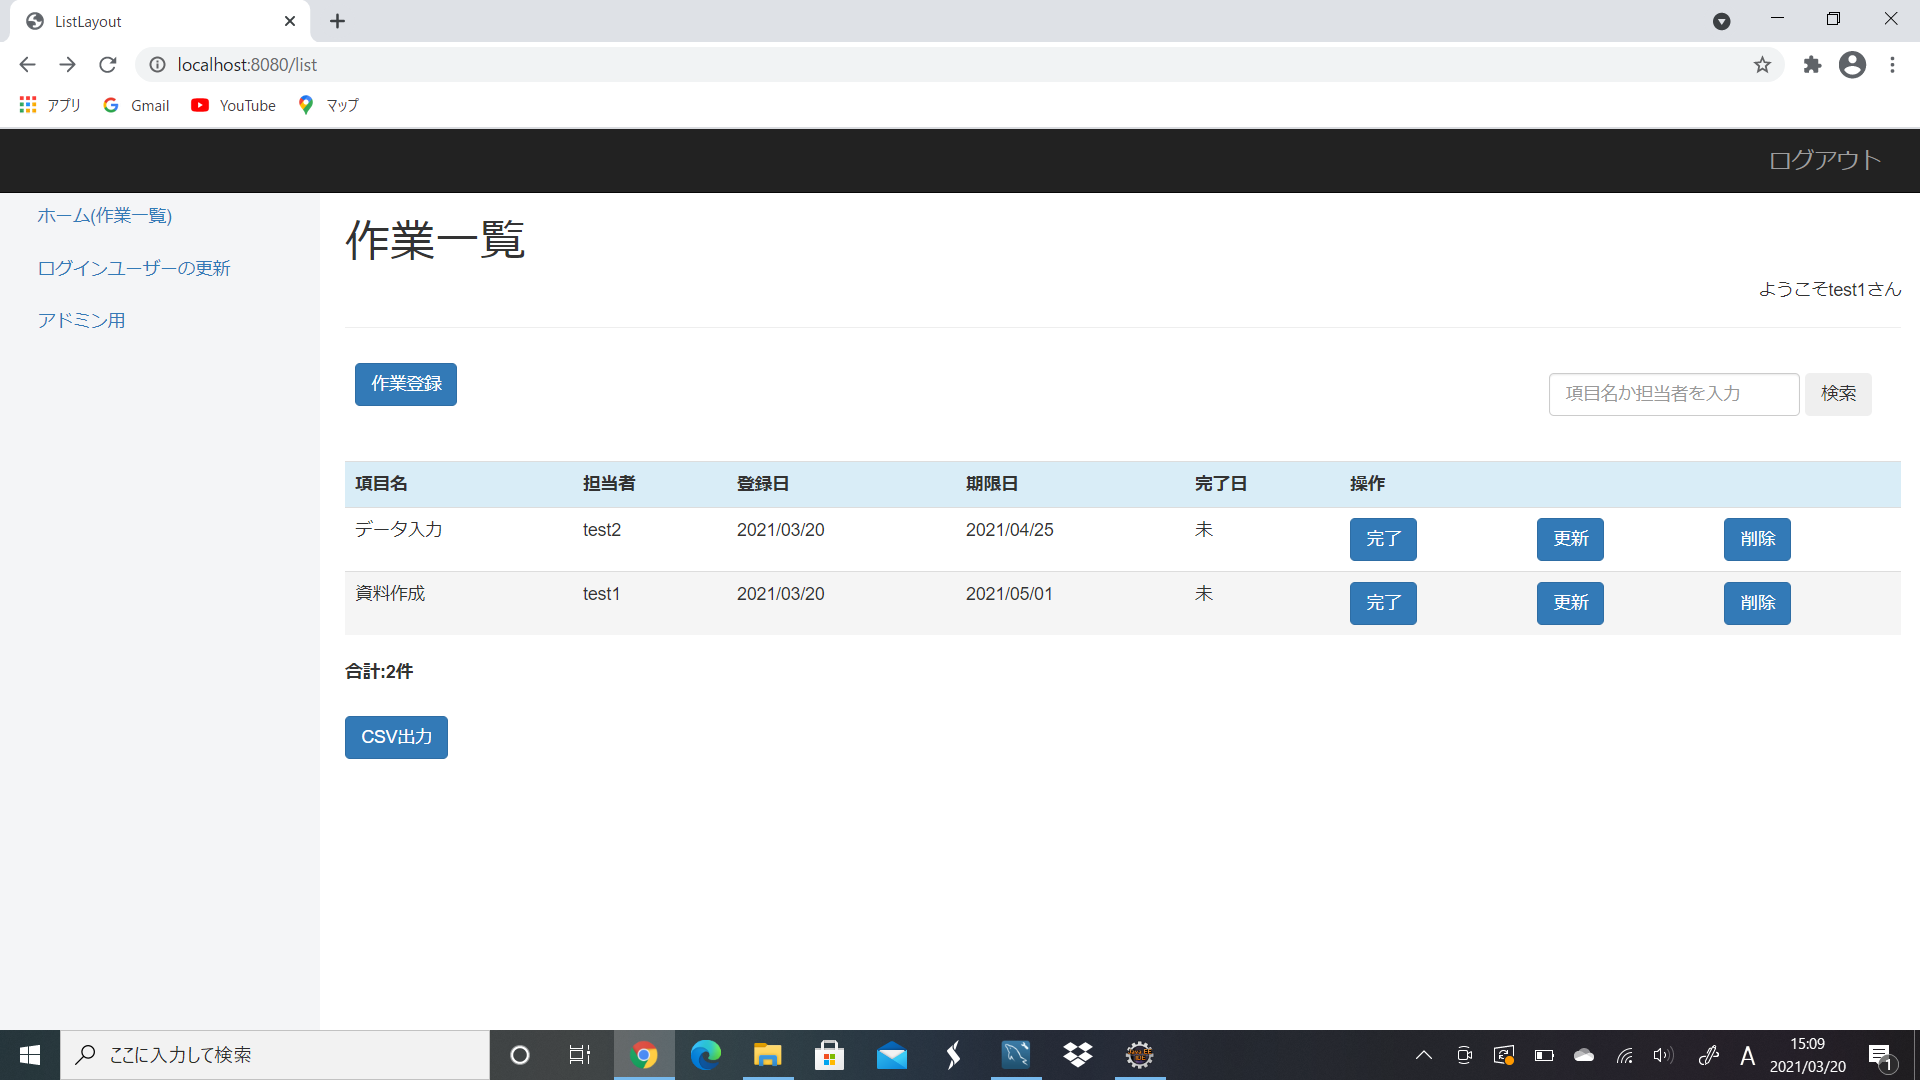Open the extensions puzzle icon

(1812, 65)
